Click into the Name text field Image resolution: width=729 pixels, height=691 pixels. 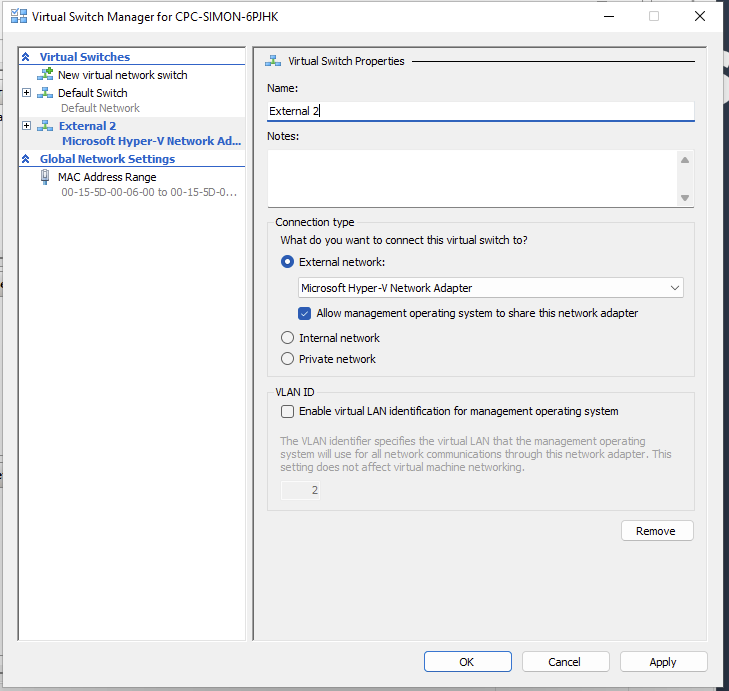click(480, 112)
